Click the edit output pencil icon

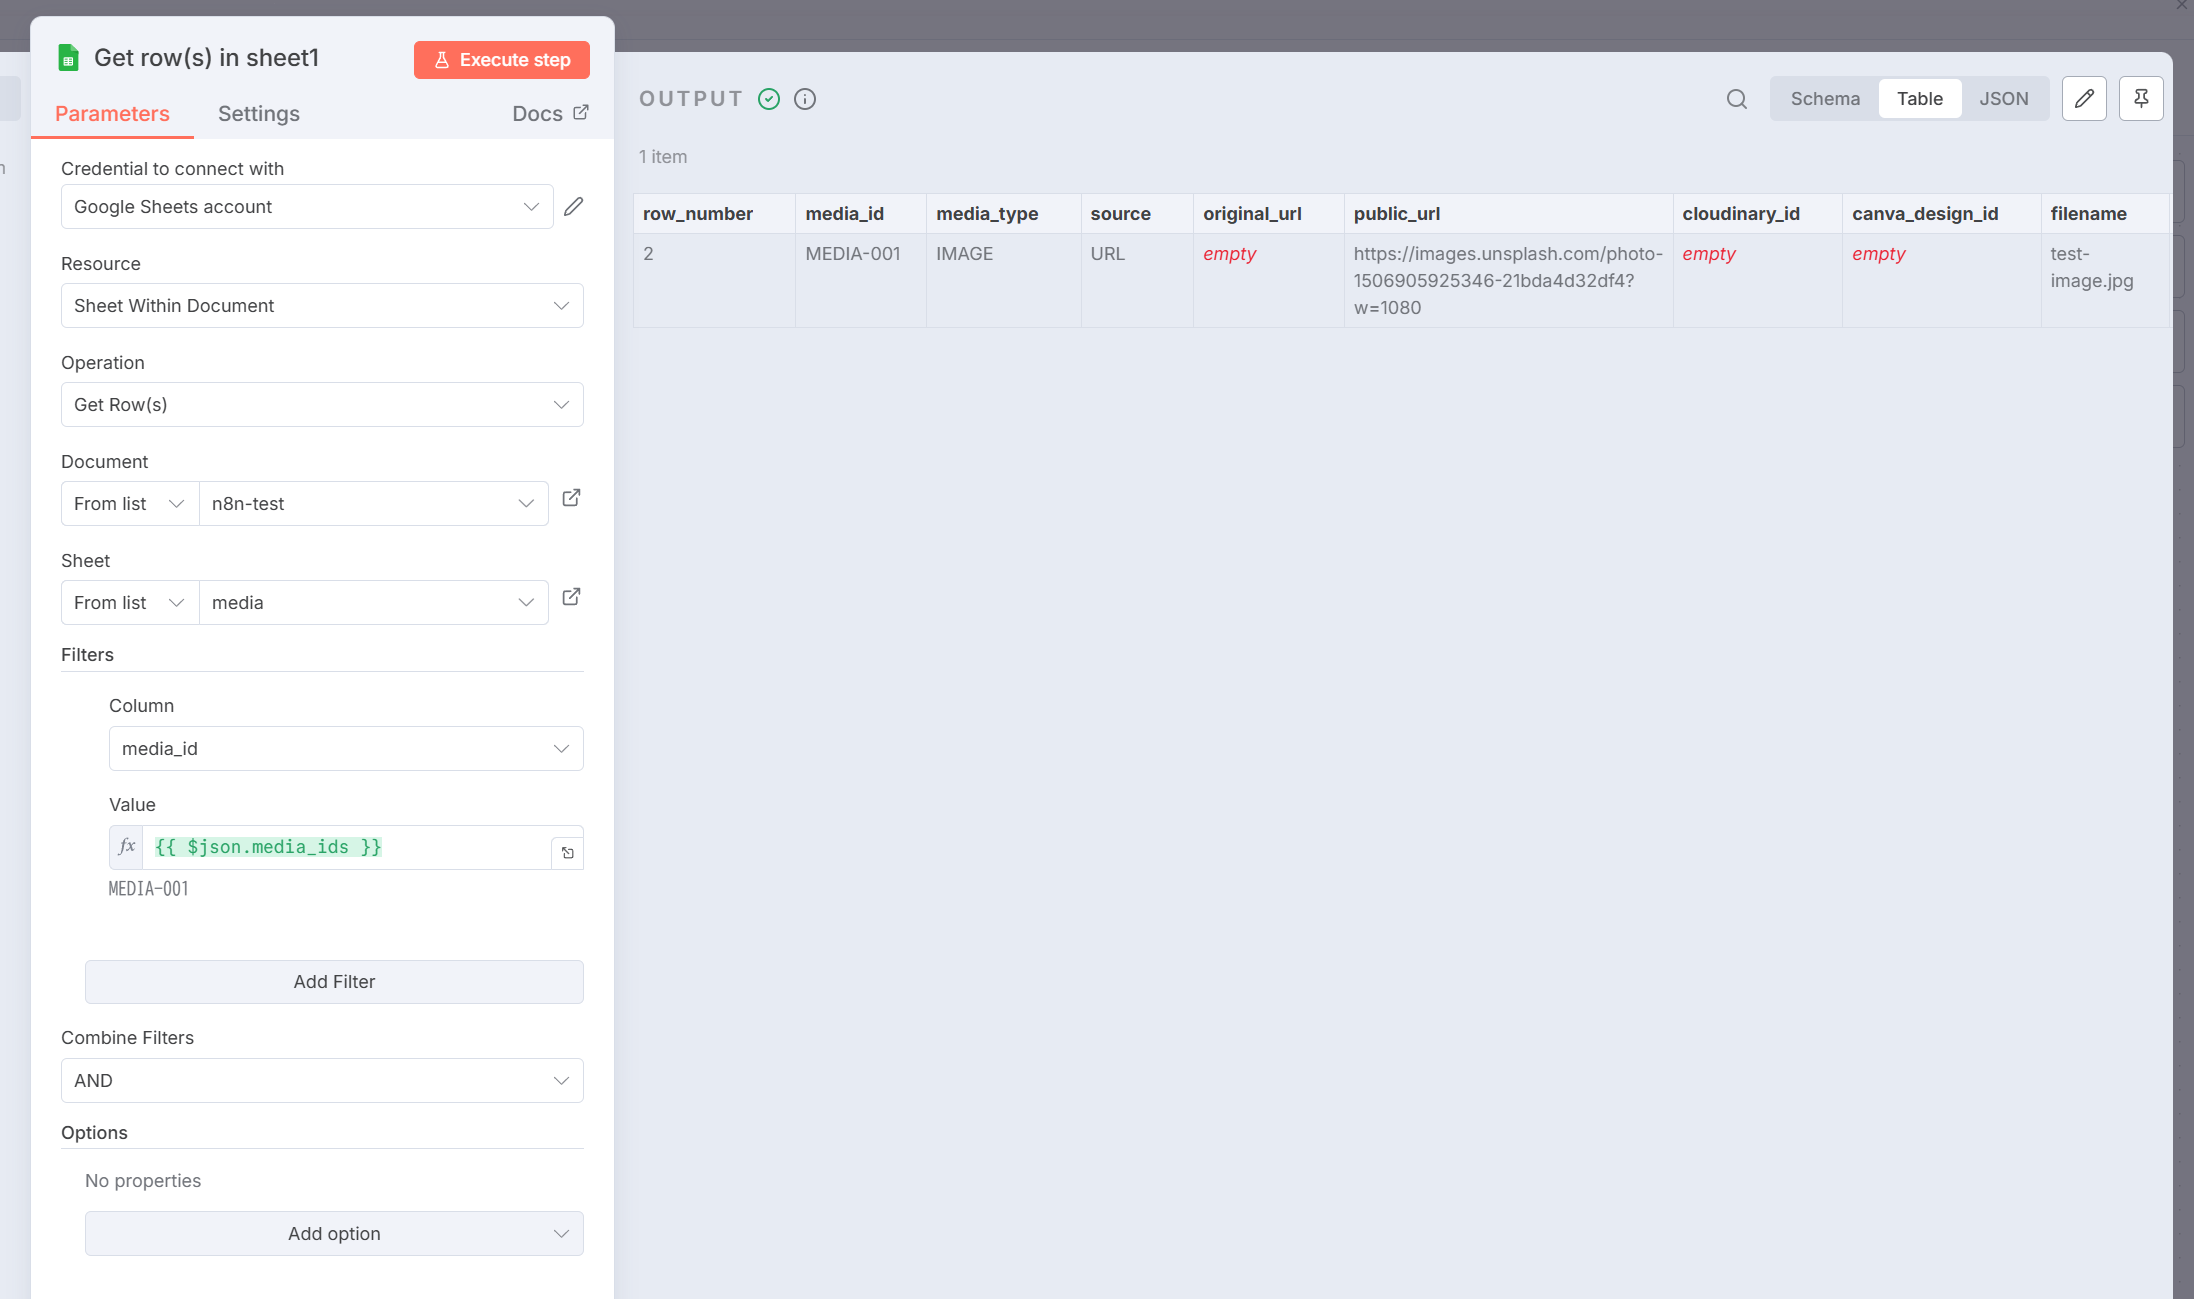click(2084, 99)
